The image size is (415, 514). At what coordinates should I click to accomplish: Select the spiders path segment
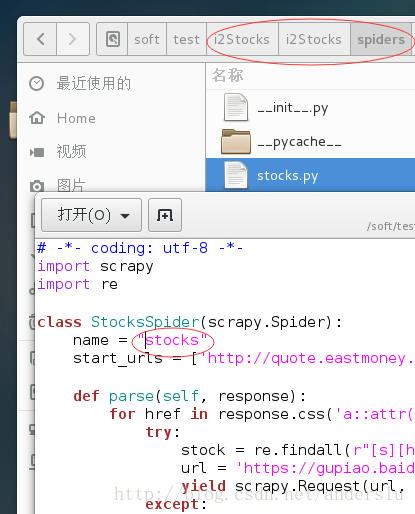pyautogui.click(x=381, y=39)
